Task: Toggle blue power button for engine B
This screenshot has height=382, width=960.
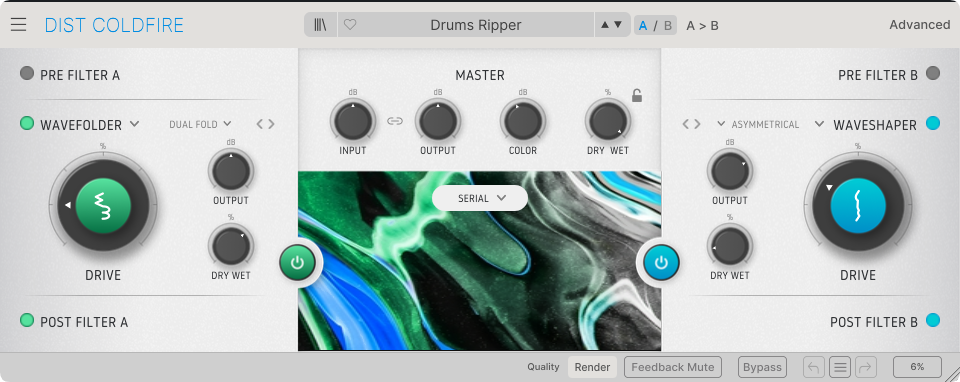Action: [661, 263]
